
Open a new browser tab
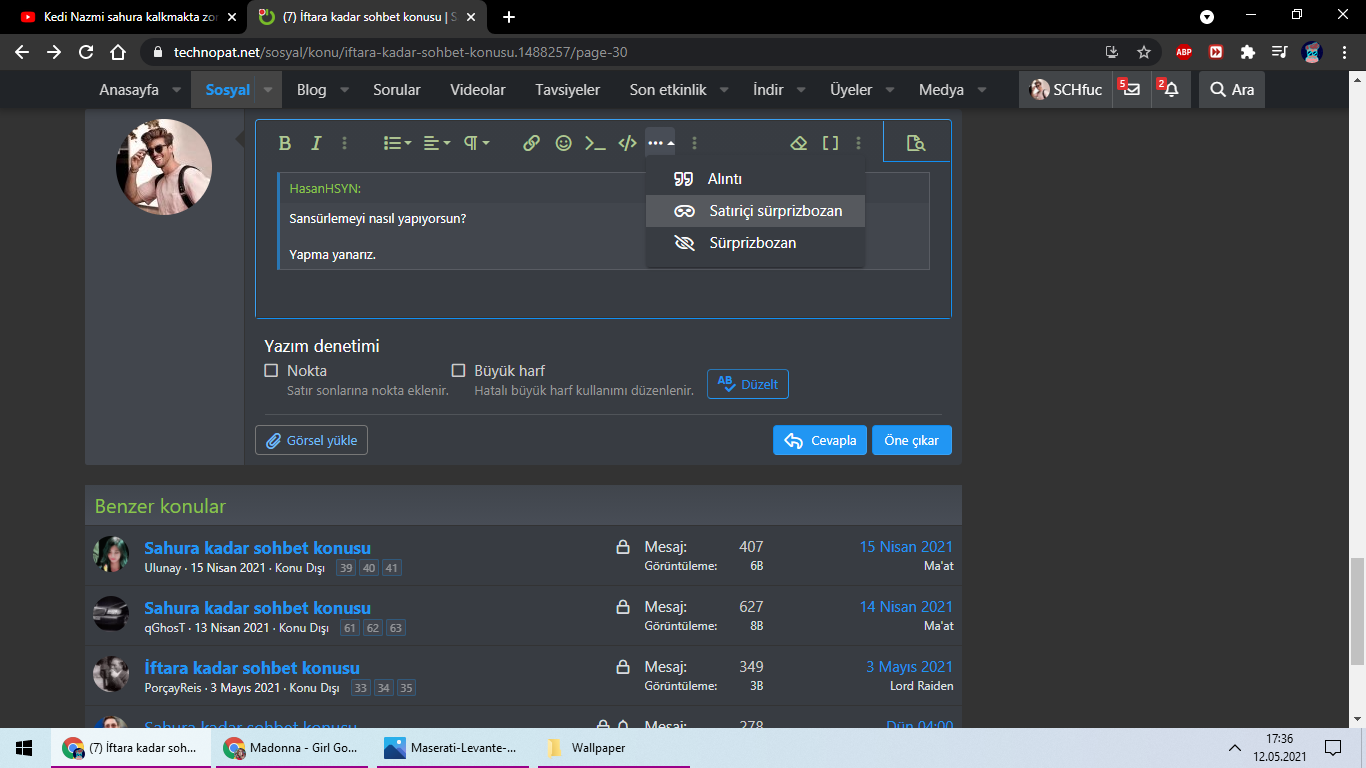point(509,17)
